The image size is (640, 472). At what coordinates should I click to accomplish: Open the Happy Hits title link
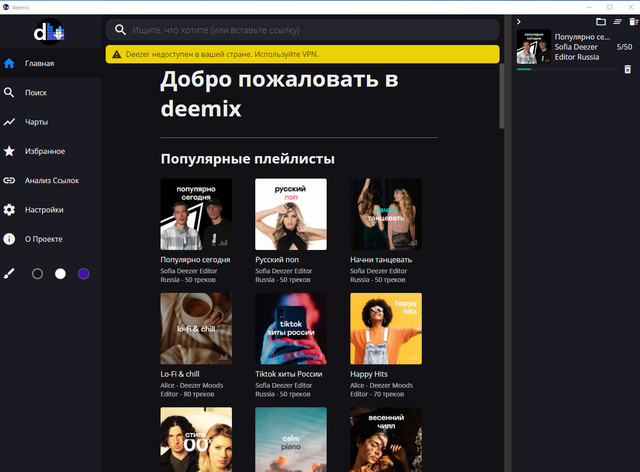coord(369,374)
